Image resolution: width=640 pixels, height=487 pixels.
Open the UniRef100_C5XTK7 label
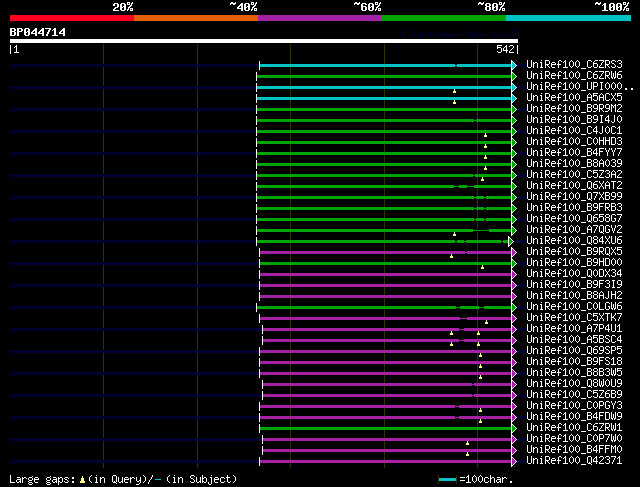(x=574, y=318)
